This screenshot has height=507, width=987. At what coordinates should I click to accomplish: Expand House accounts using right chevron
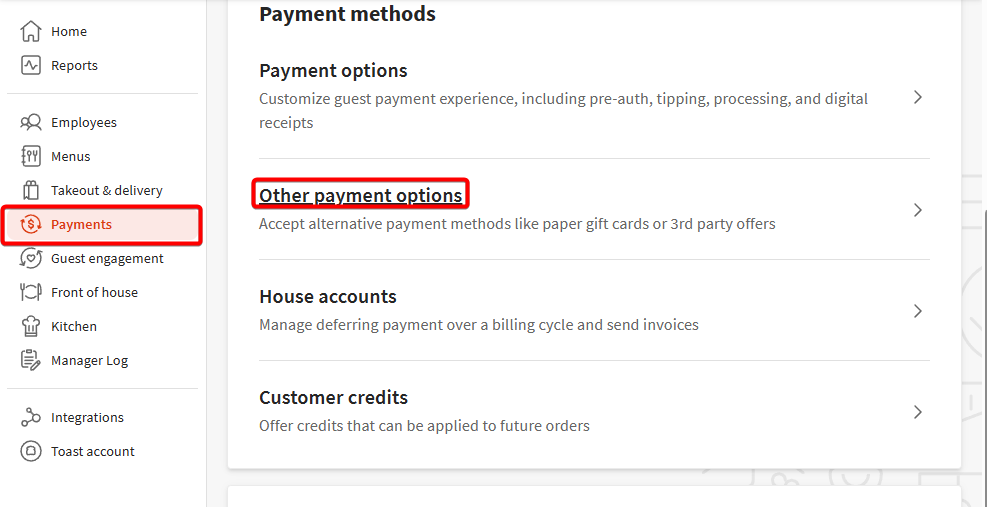(918, 311)
